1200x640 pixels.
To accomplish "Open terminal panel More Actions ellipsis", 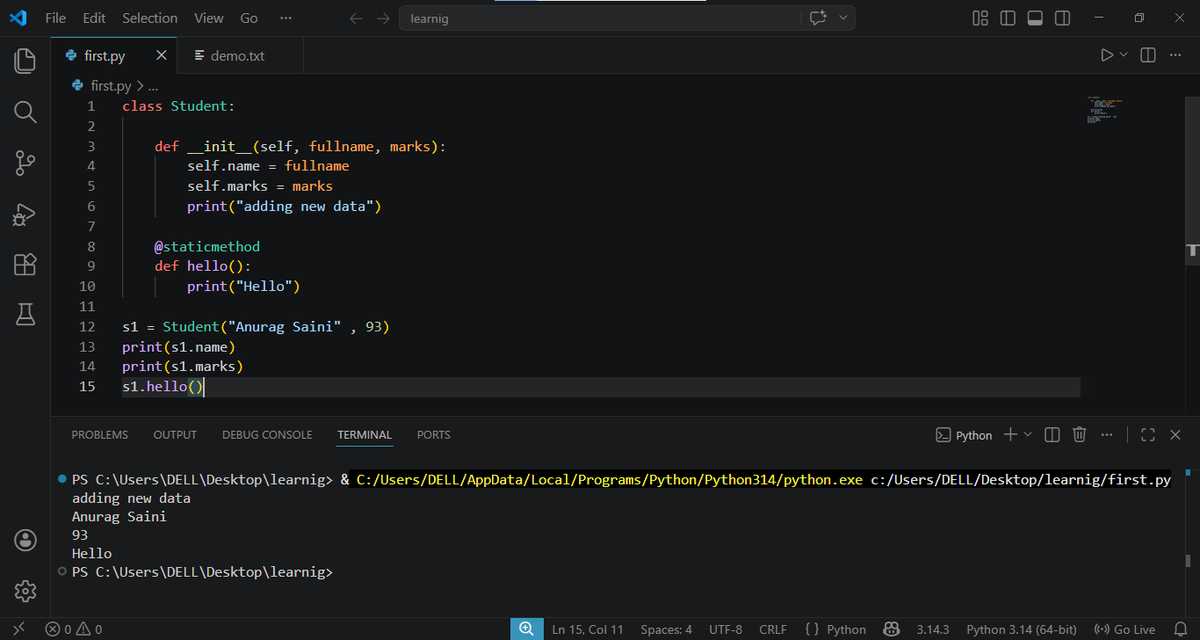I will point(1106,434).
